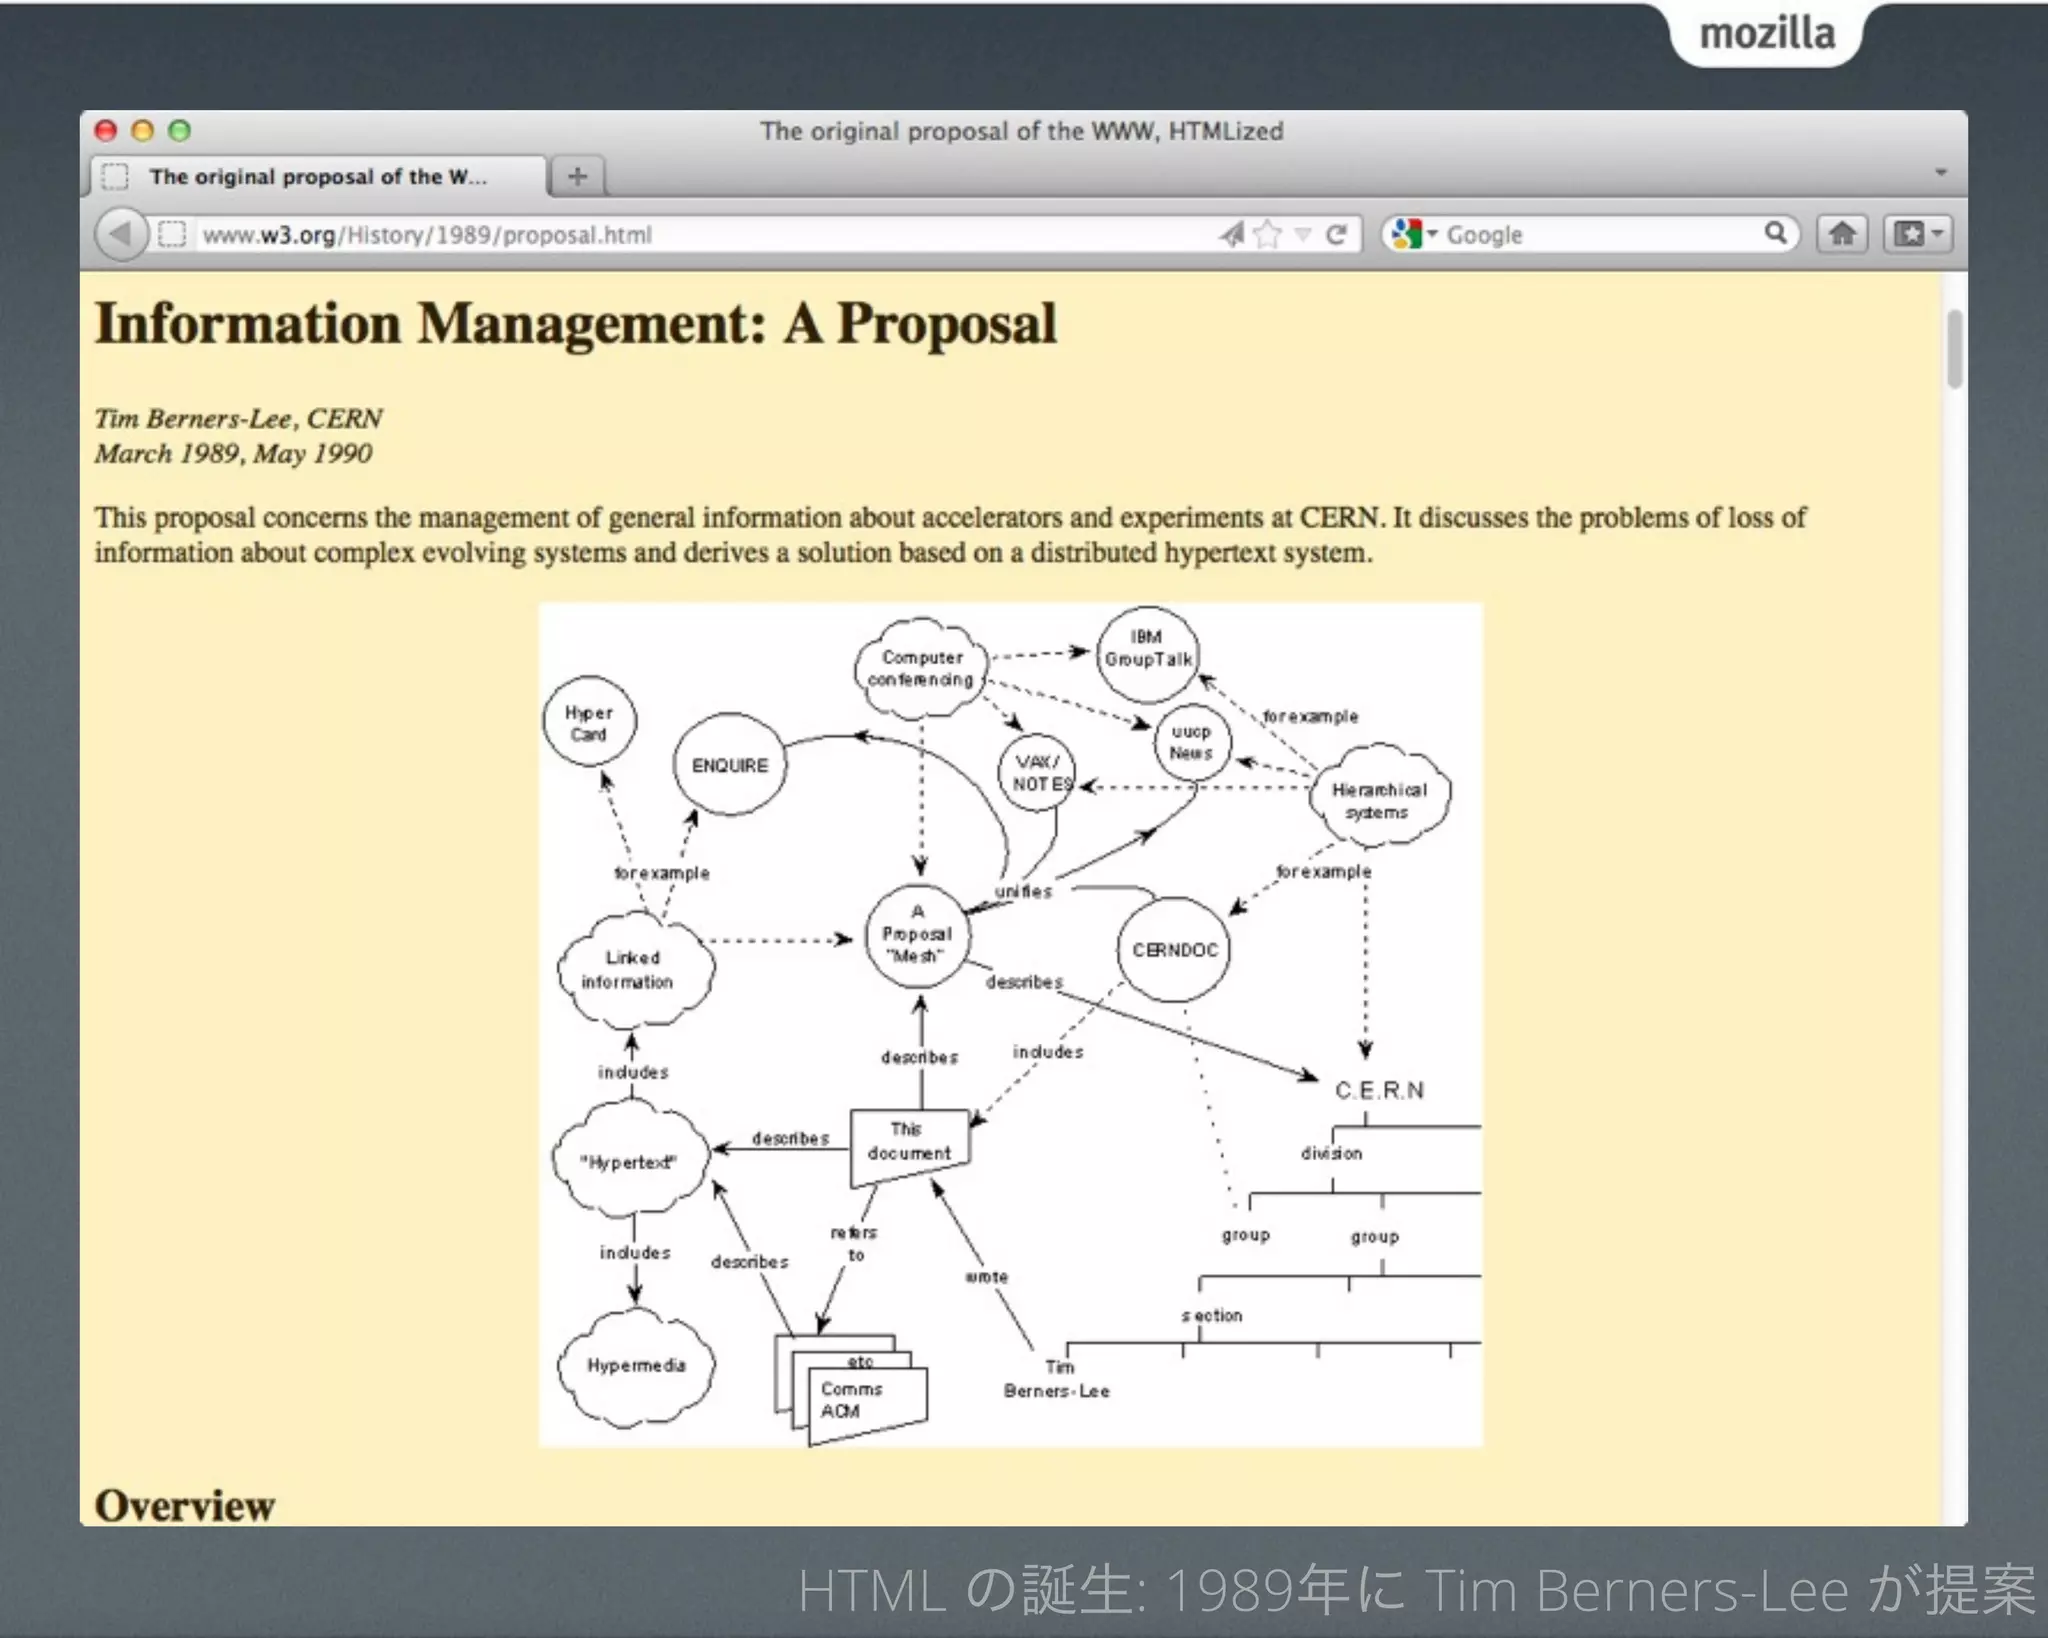2048x1638 pixels.
Task: Click the mozilla logo tab at top
Action: coord(1767,34)
